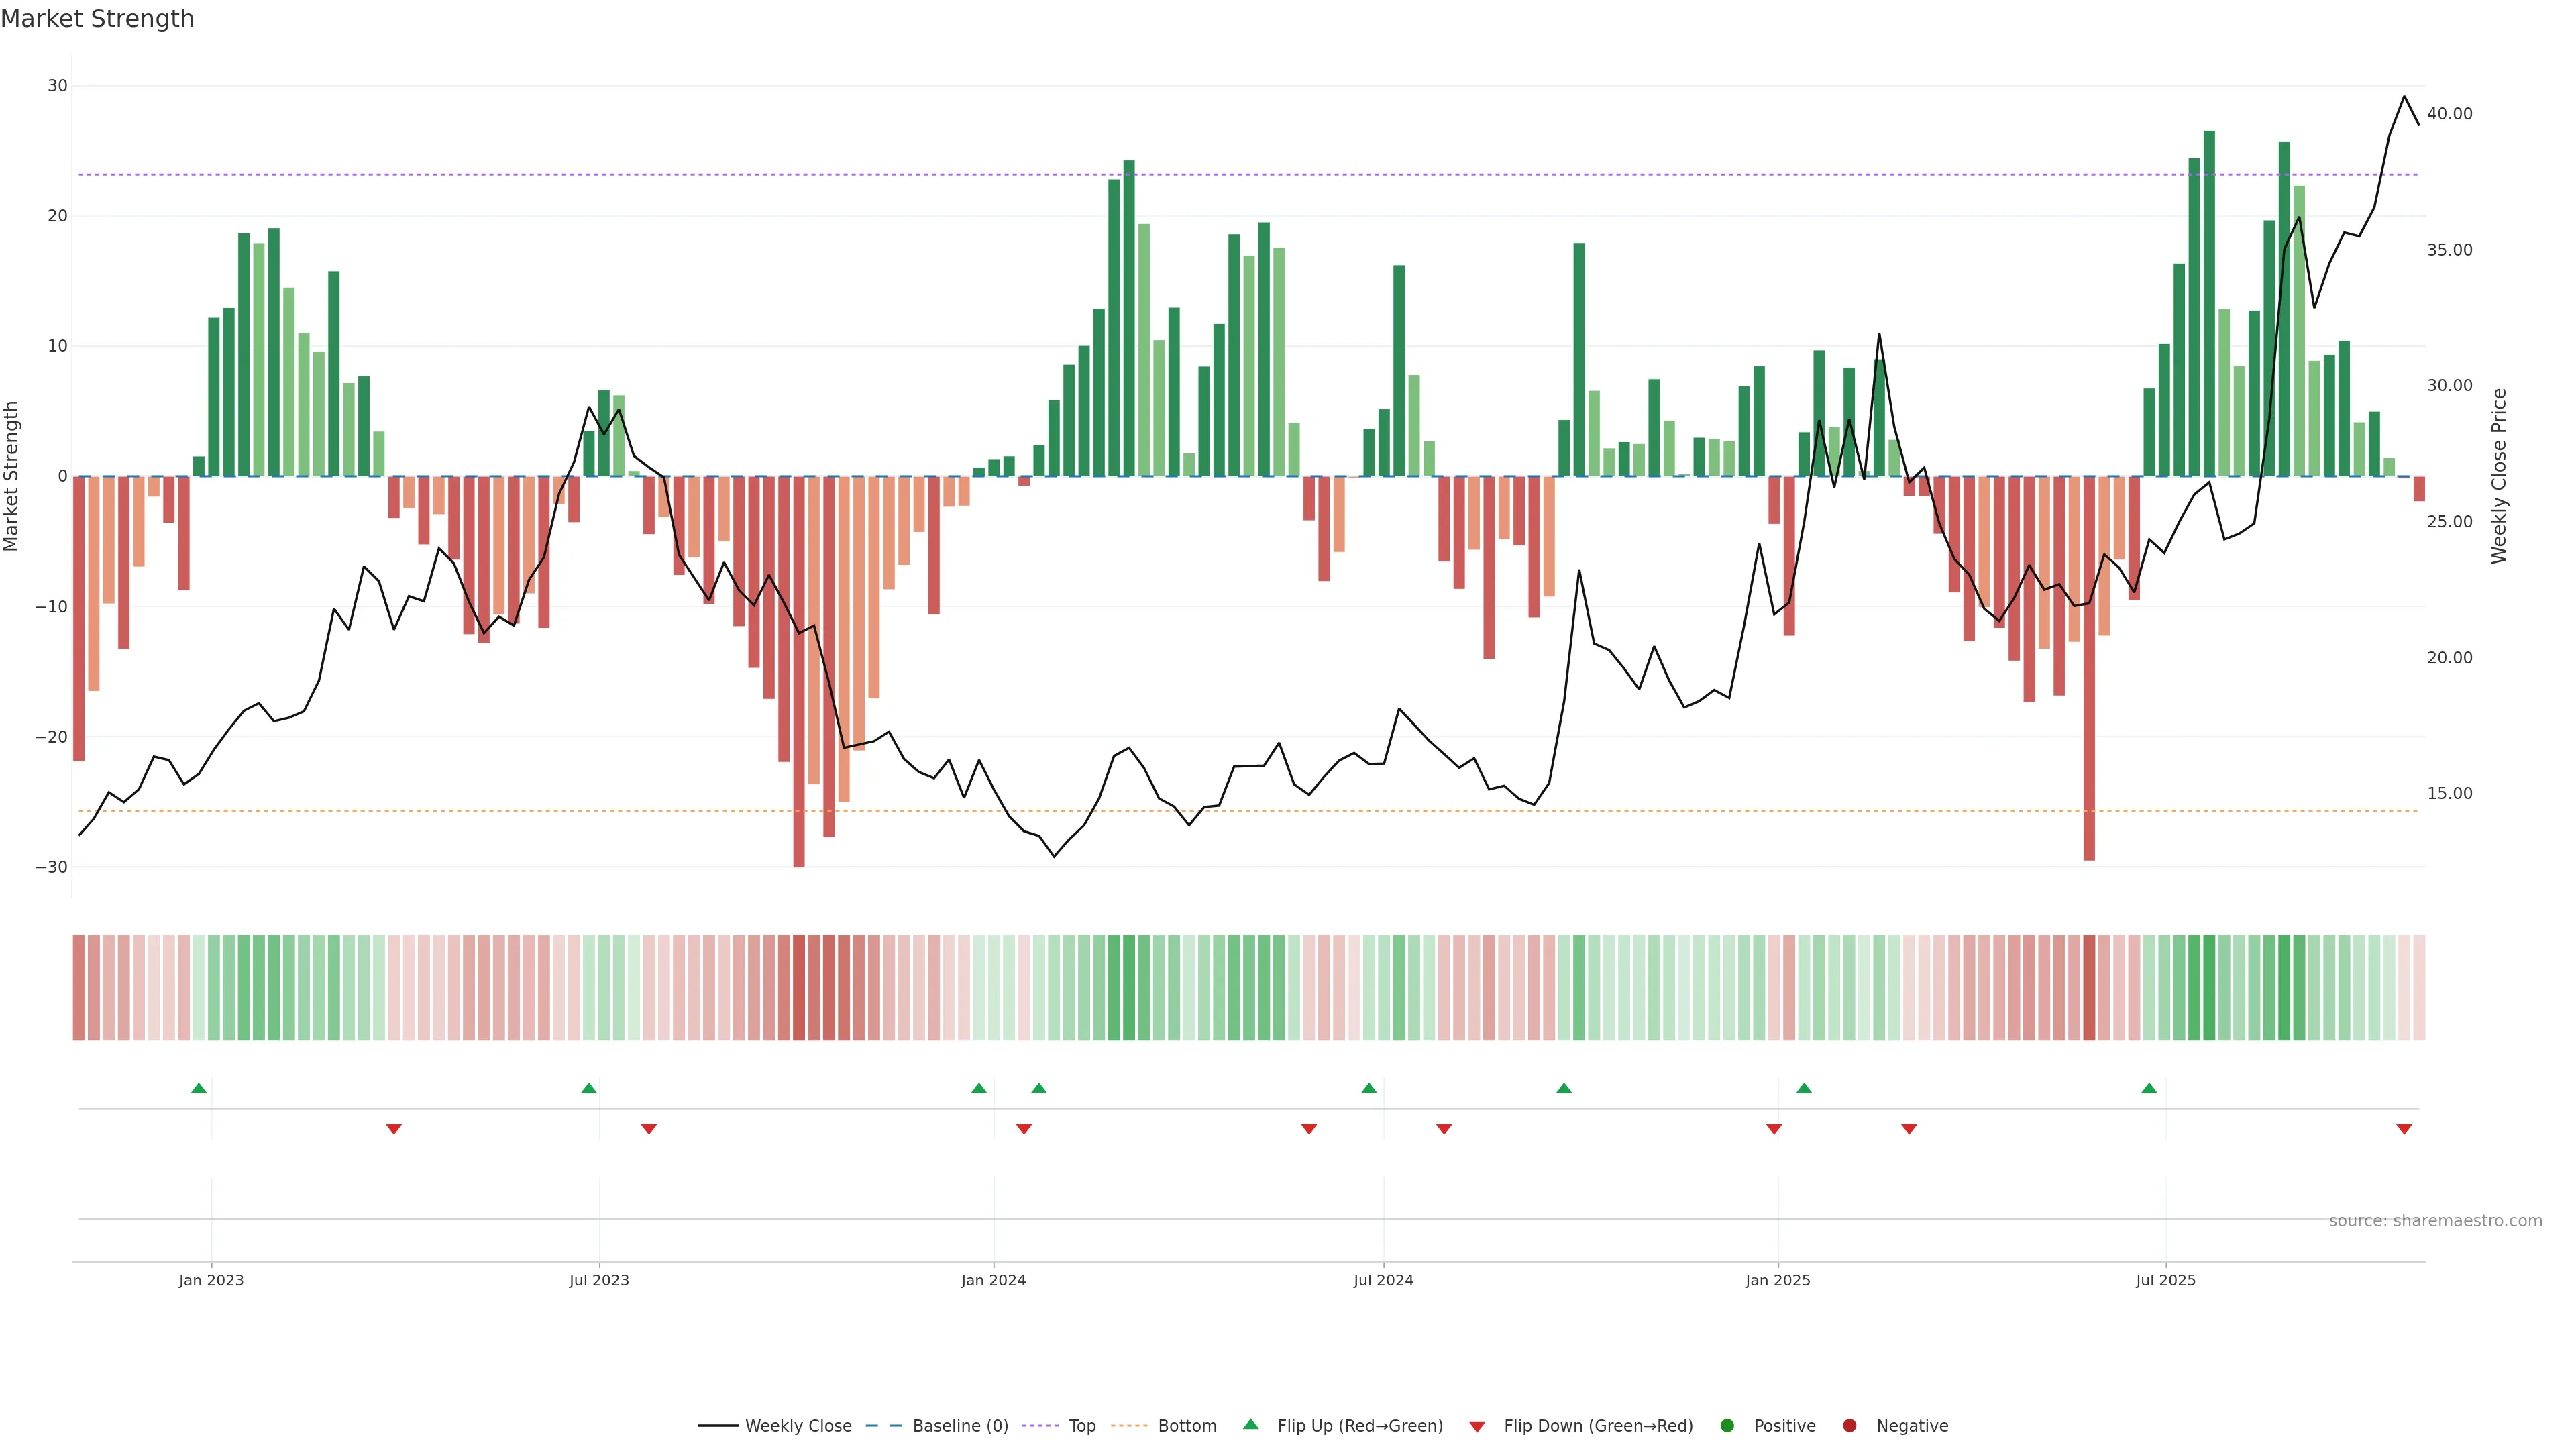Viewport: 2576px width, 1449px height.
Task: Click the green flip-up marker just before Jul 2025
Action: pos(2149,1088)
